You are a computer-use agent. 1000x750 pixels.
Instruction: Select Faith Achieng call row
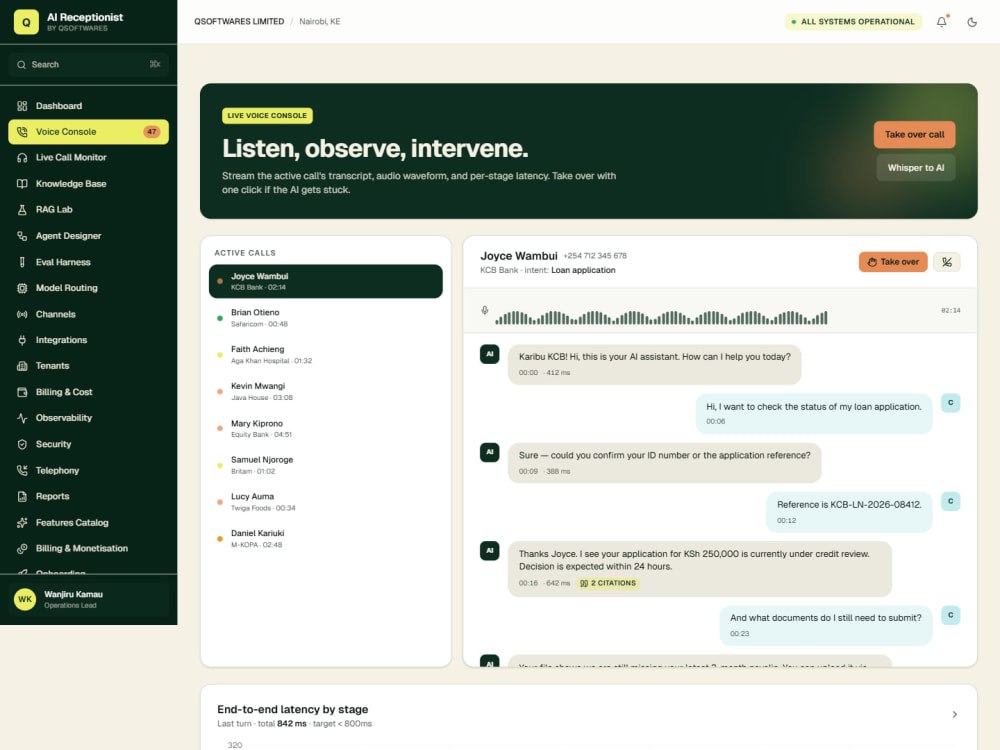pos(326,355)
